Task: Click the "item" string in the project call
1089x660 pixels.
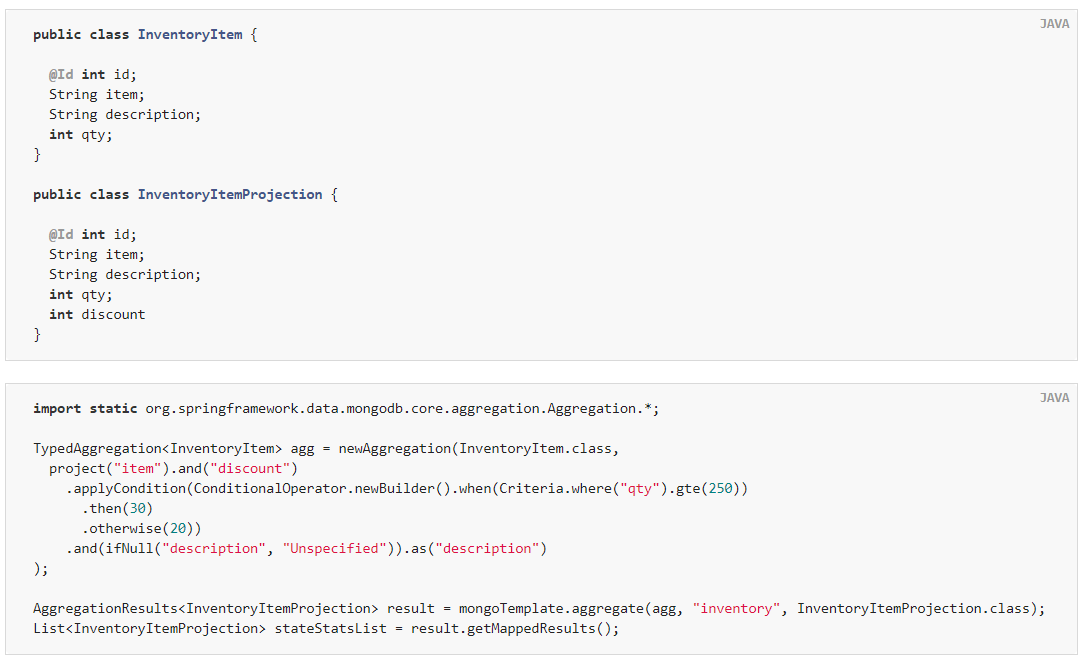Action: coord(138,468)
